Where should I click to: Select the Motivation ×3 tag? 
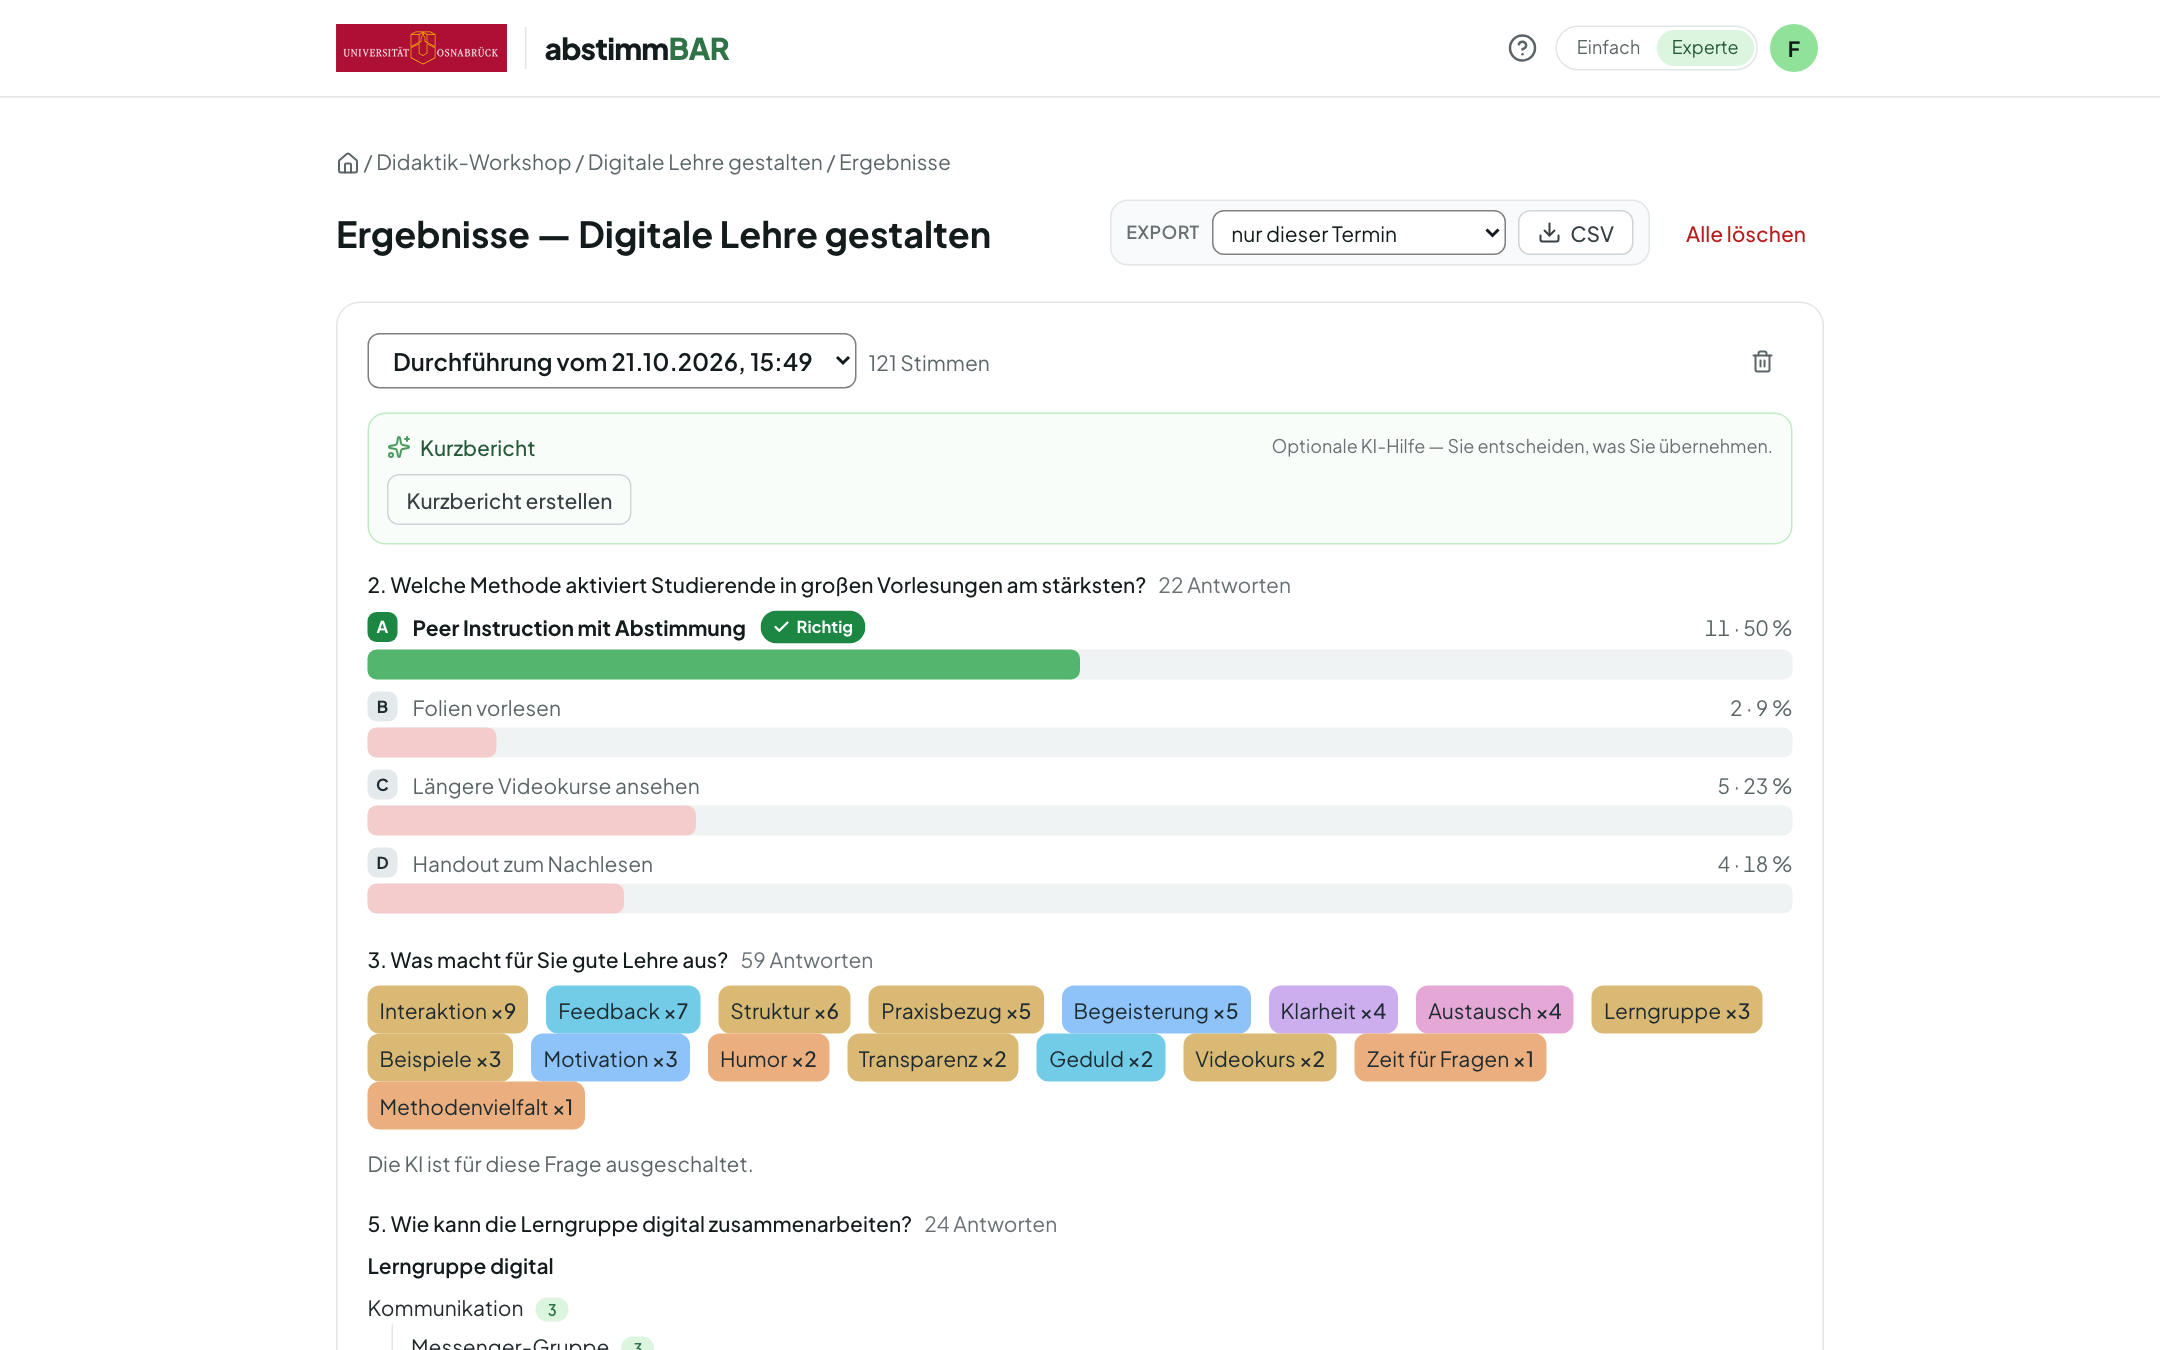click(x=610, y=1058)
